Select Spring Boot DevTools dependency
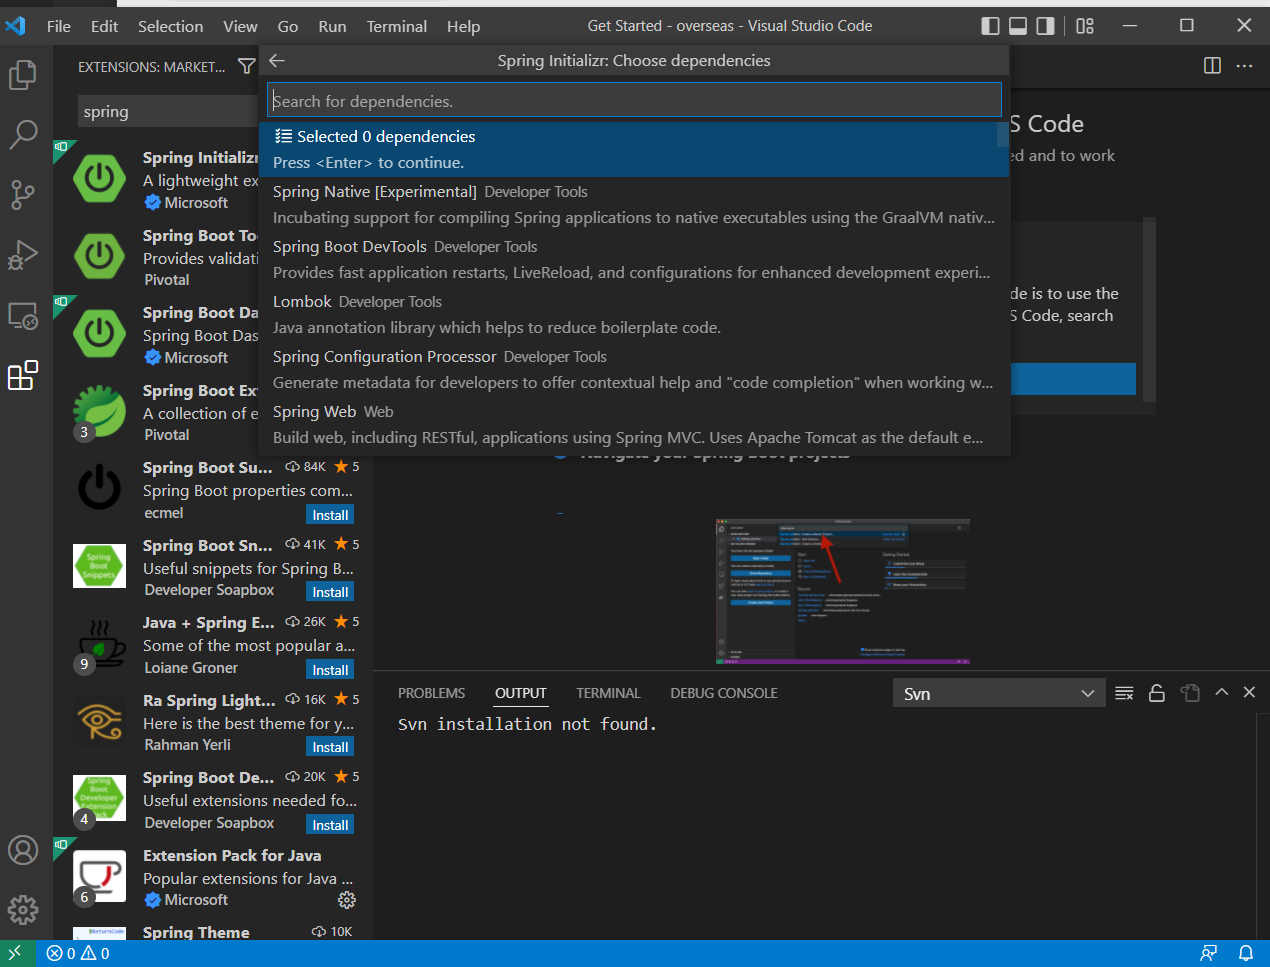 tap(634, 259)
